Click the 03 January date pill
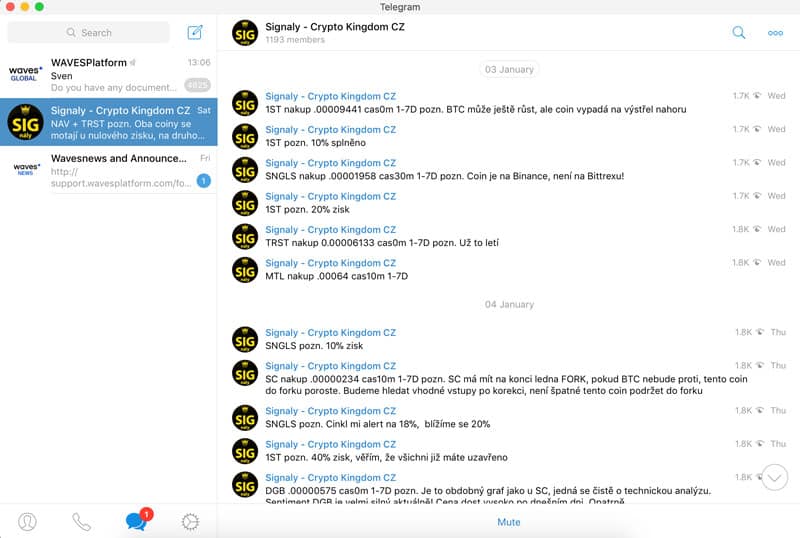The height and width of the screenshot is (538, 800). tap(509, 69)
